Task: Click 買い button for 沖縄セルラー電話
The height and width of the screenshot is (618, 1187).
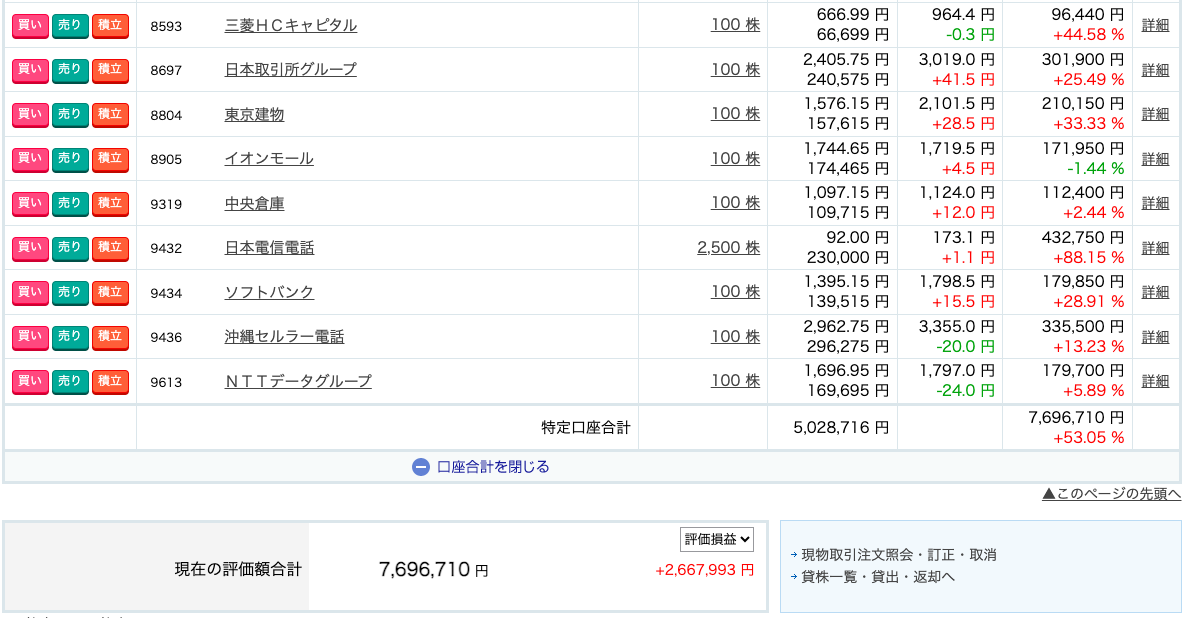Action: pos(30,336)
